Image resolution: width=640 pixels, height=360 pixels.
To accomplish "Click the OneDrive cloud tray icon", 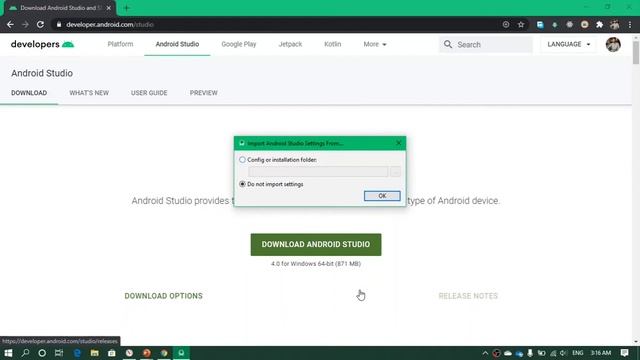I will point(508,353).
